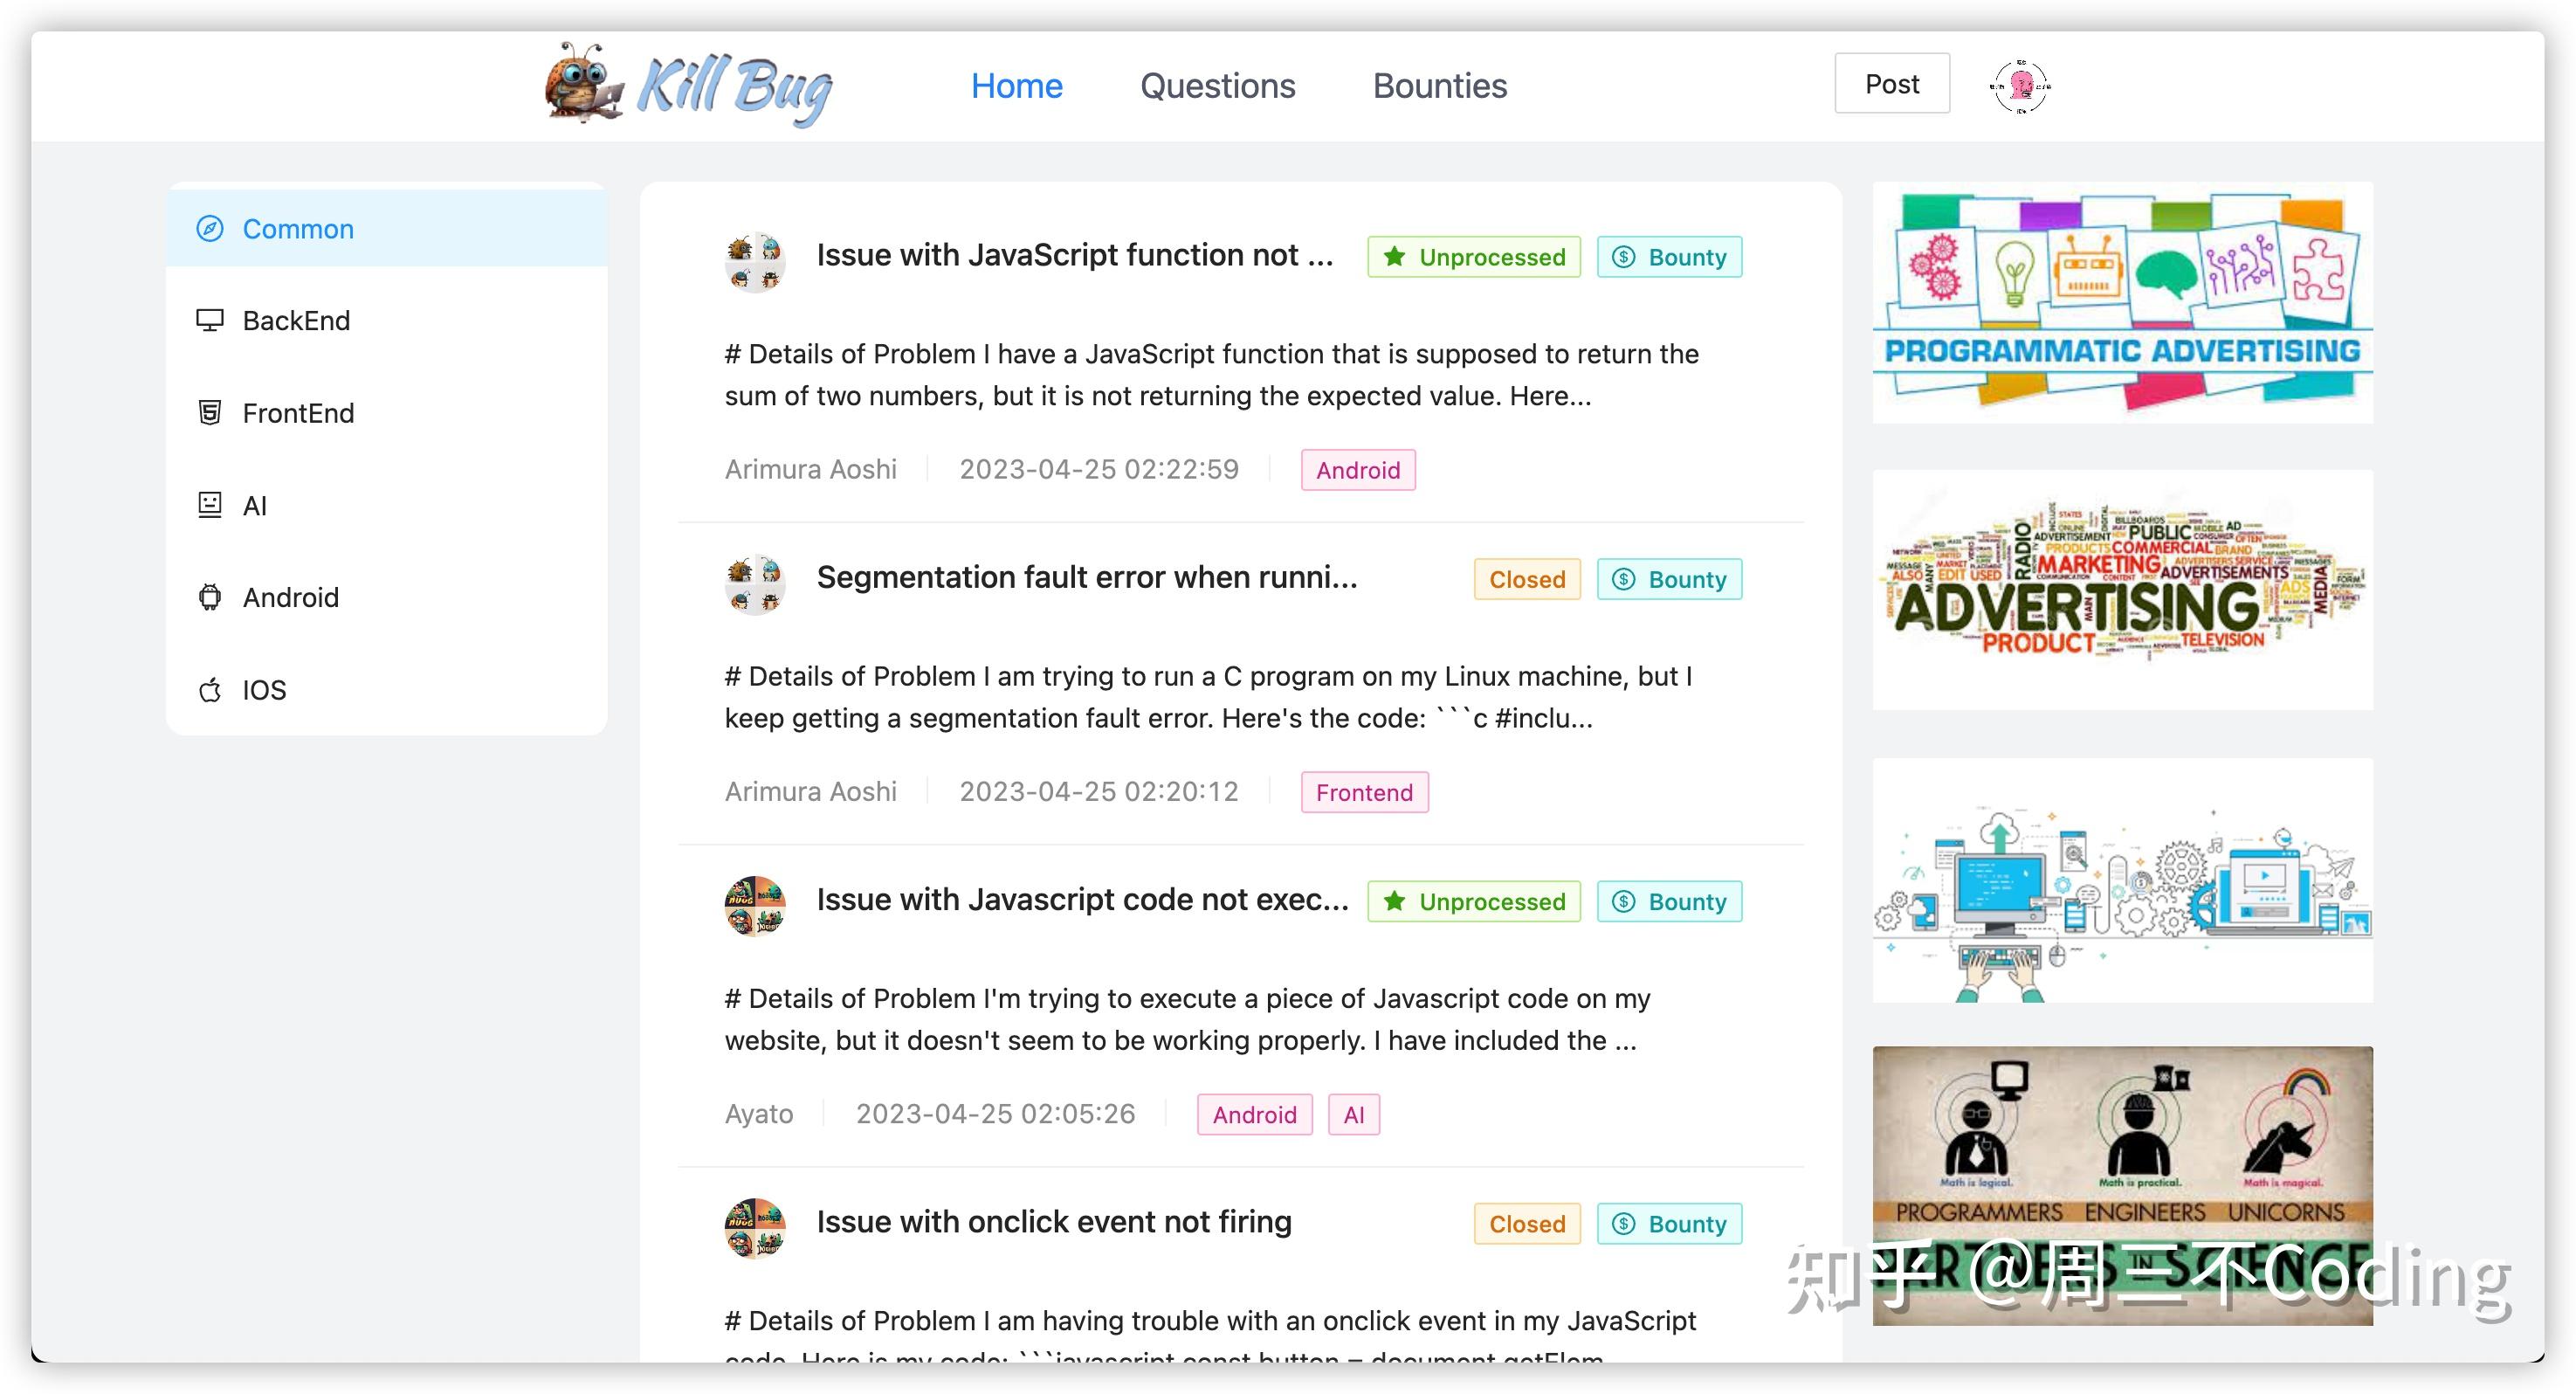Click the Frontend tag on second post
The image size is (2576, 1394).
pyautogui.click(x=1364, y=792)
